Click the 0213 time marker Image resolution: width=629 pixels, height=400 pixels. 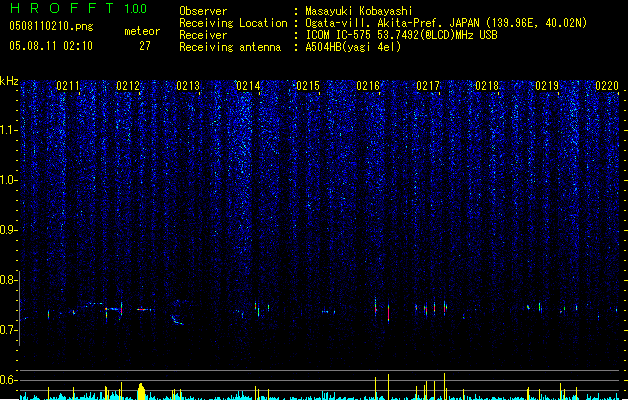[x=188, y=85]
